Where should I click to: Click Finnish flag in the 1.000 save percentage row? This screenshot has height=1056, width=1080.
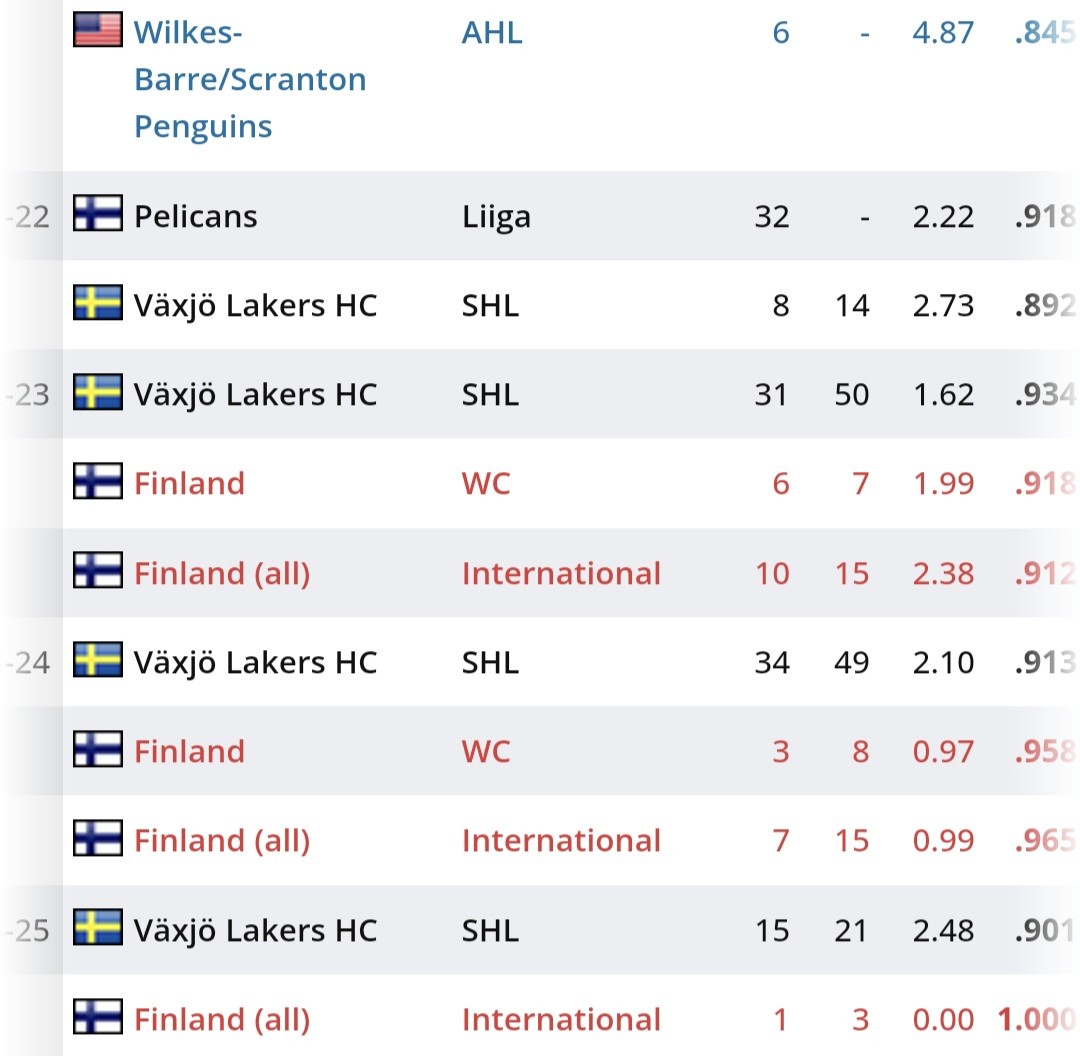click(x=98, y=1018)
